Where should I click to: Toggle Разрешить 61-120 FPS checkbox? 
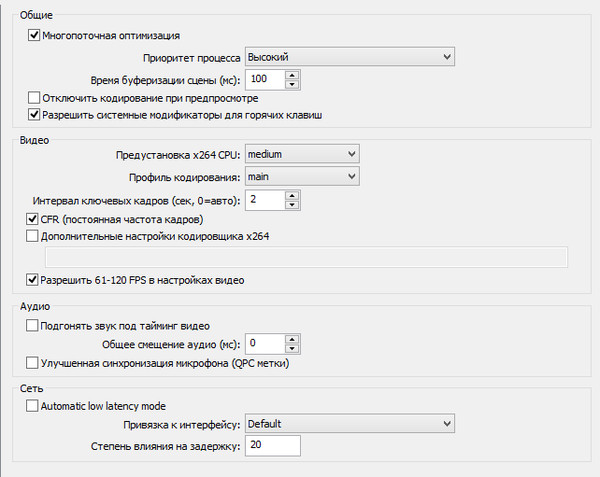click(x=32, y=280)
